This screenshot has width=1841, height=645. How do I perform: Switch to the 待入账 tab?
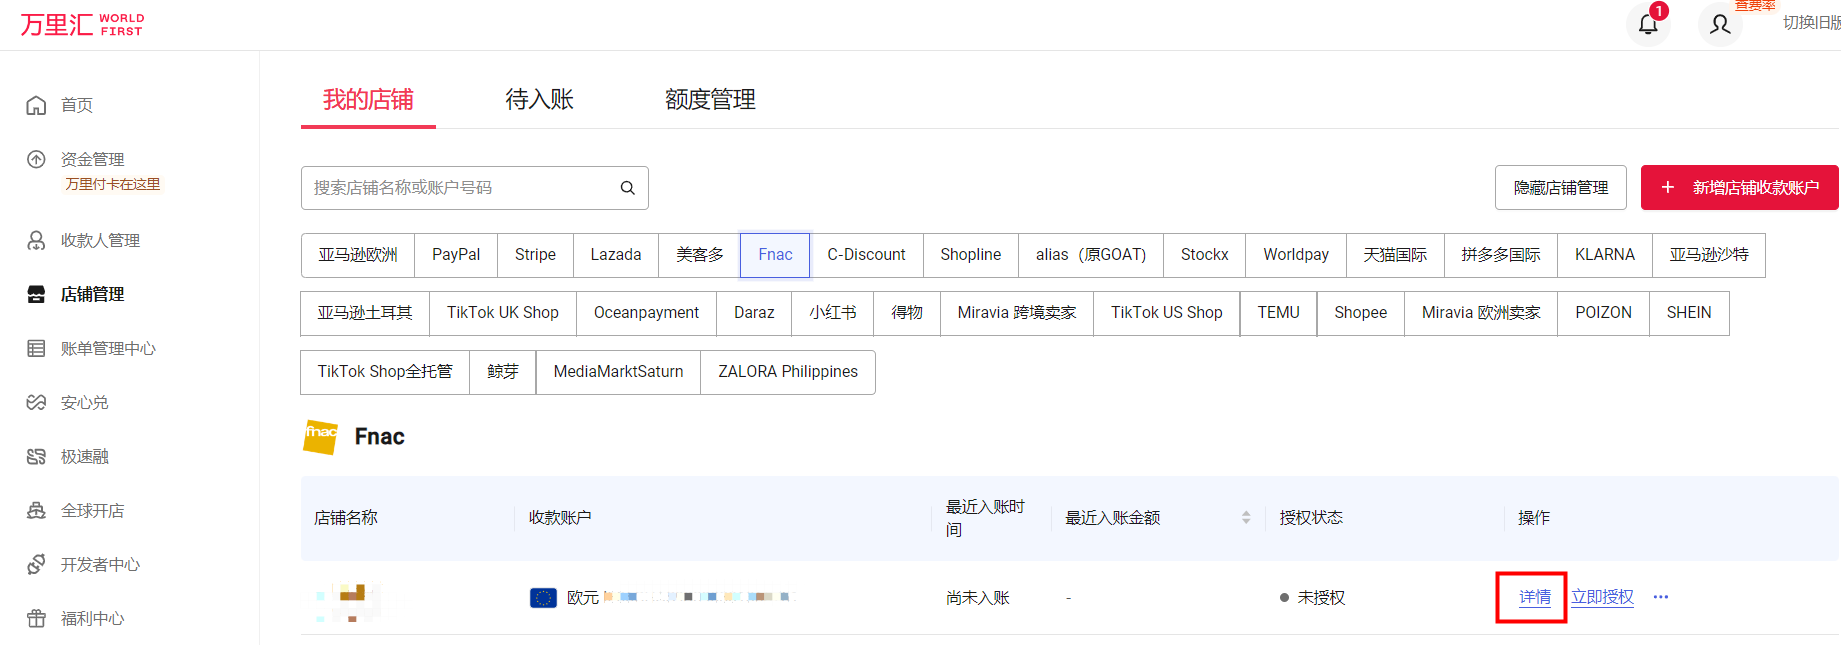(539, 100)
